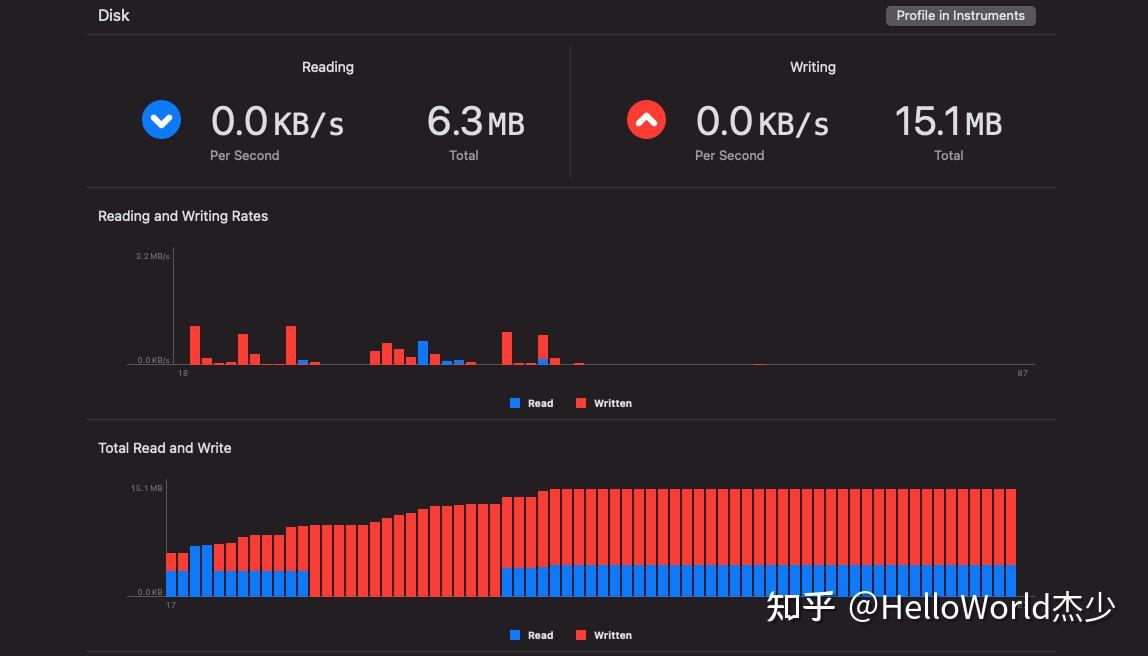Viewport: 1148px width, 656px height.
Task: Click the 15.1 MB axis label in Total chart
Action: (146, 488)
